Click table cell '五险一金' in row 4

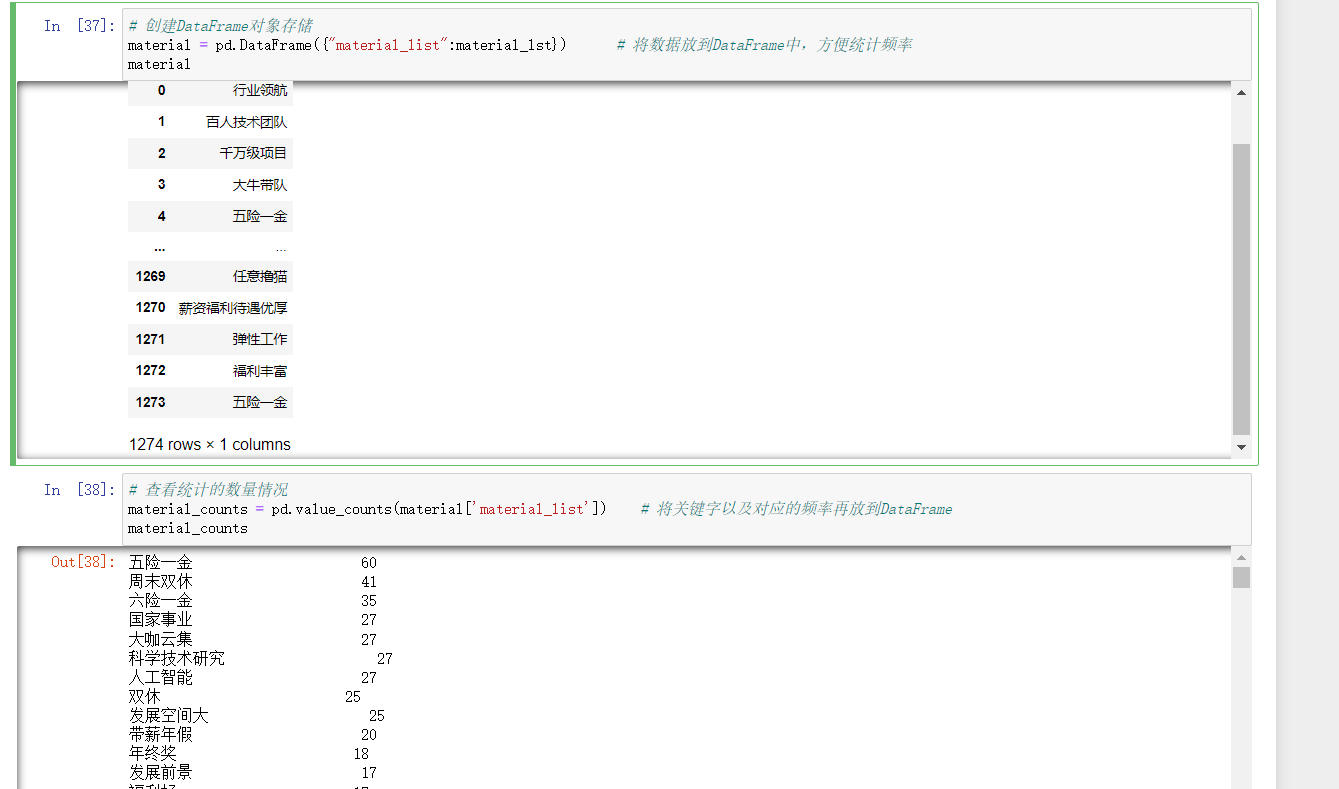[260, 216]
